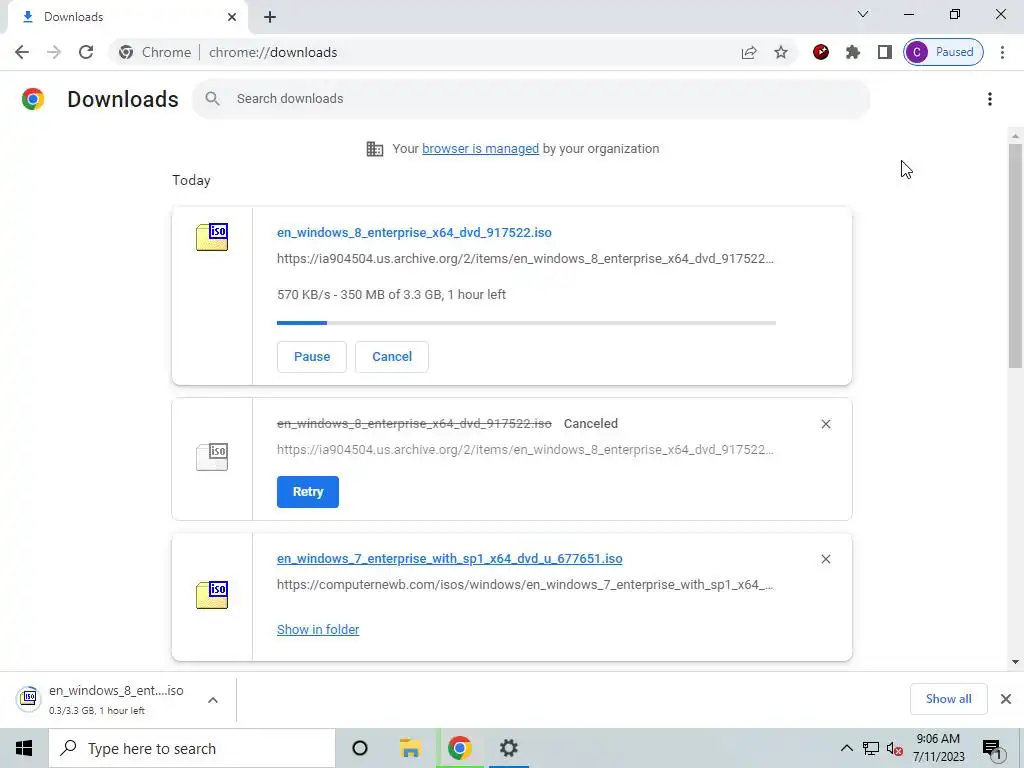Open the Settings gear on the taskbar
1024x768 pixels.
pos(509,748)
